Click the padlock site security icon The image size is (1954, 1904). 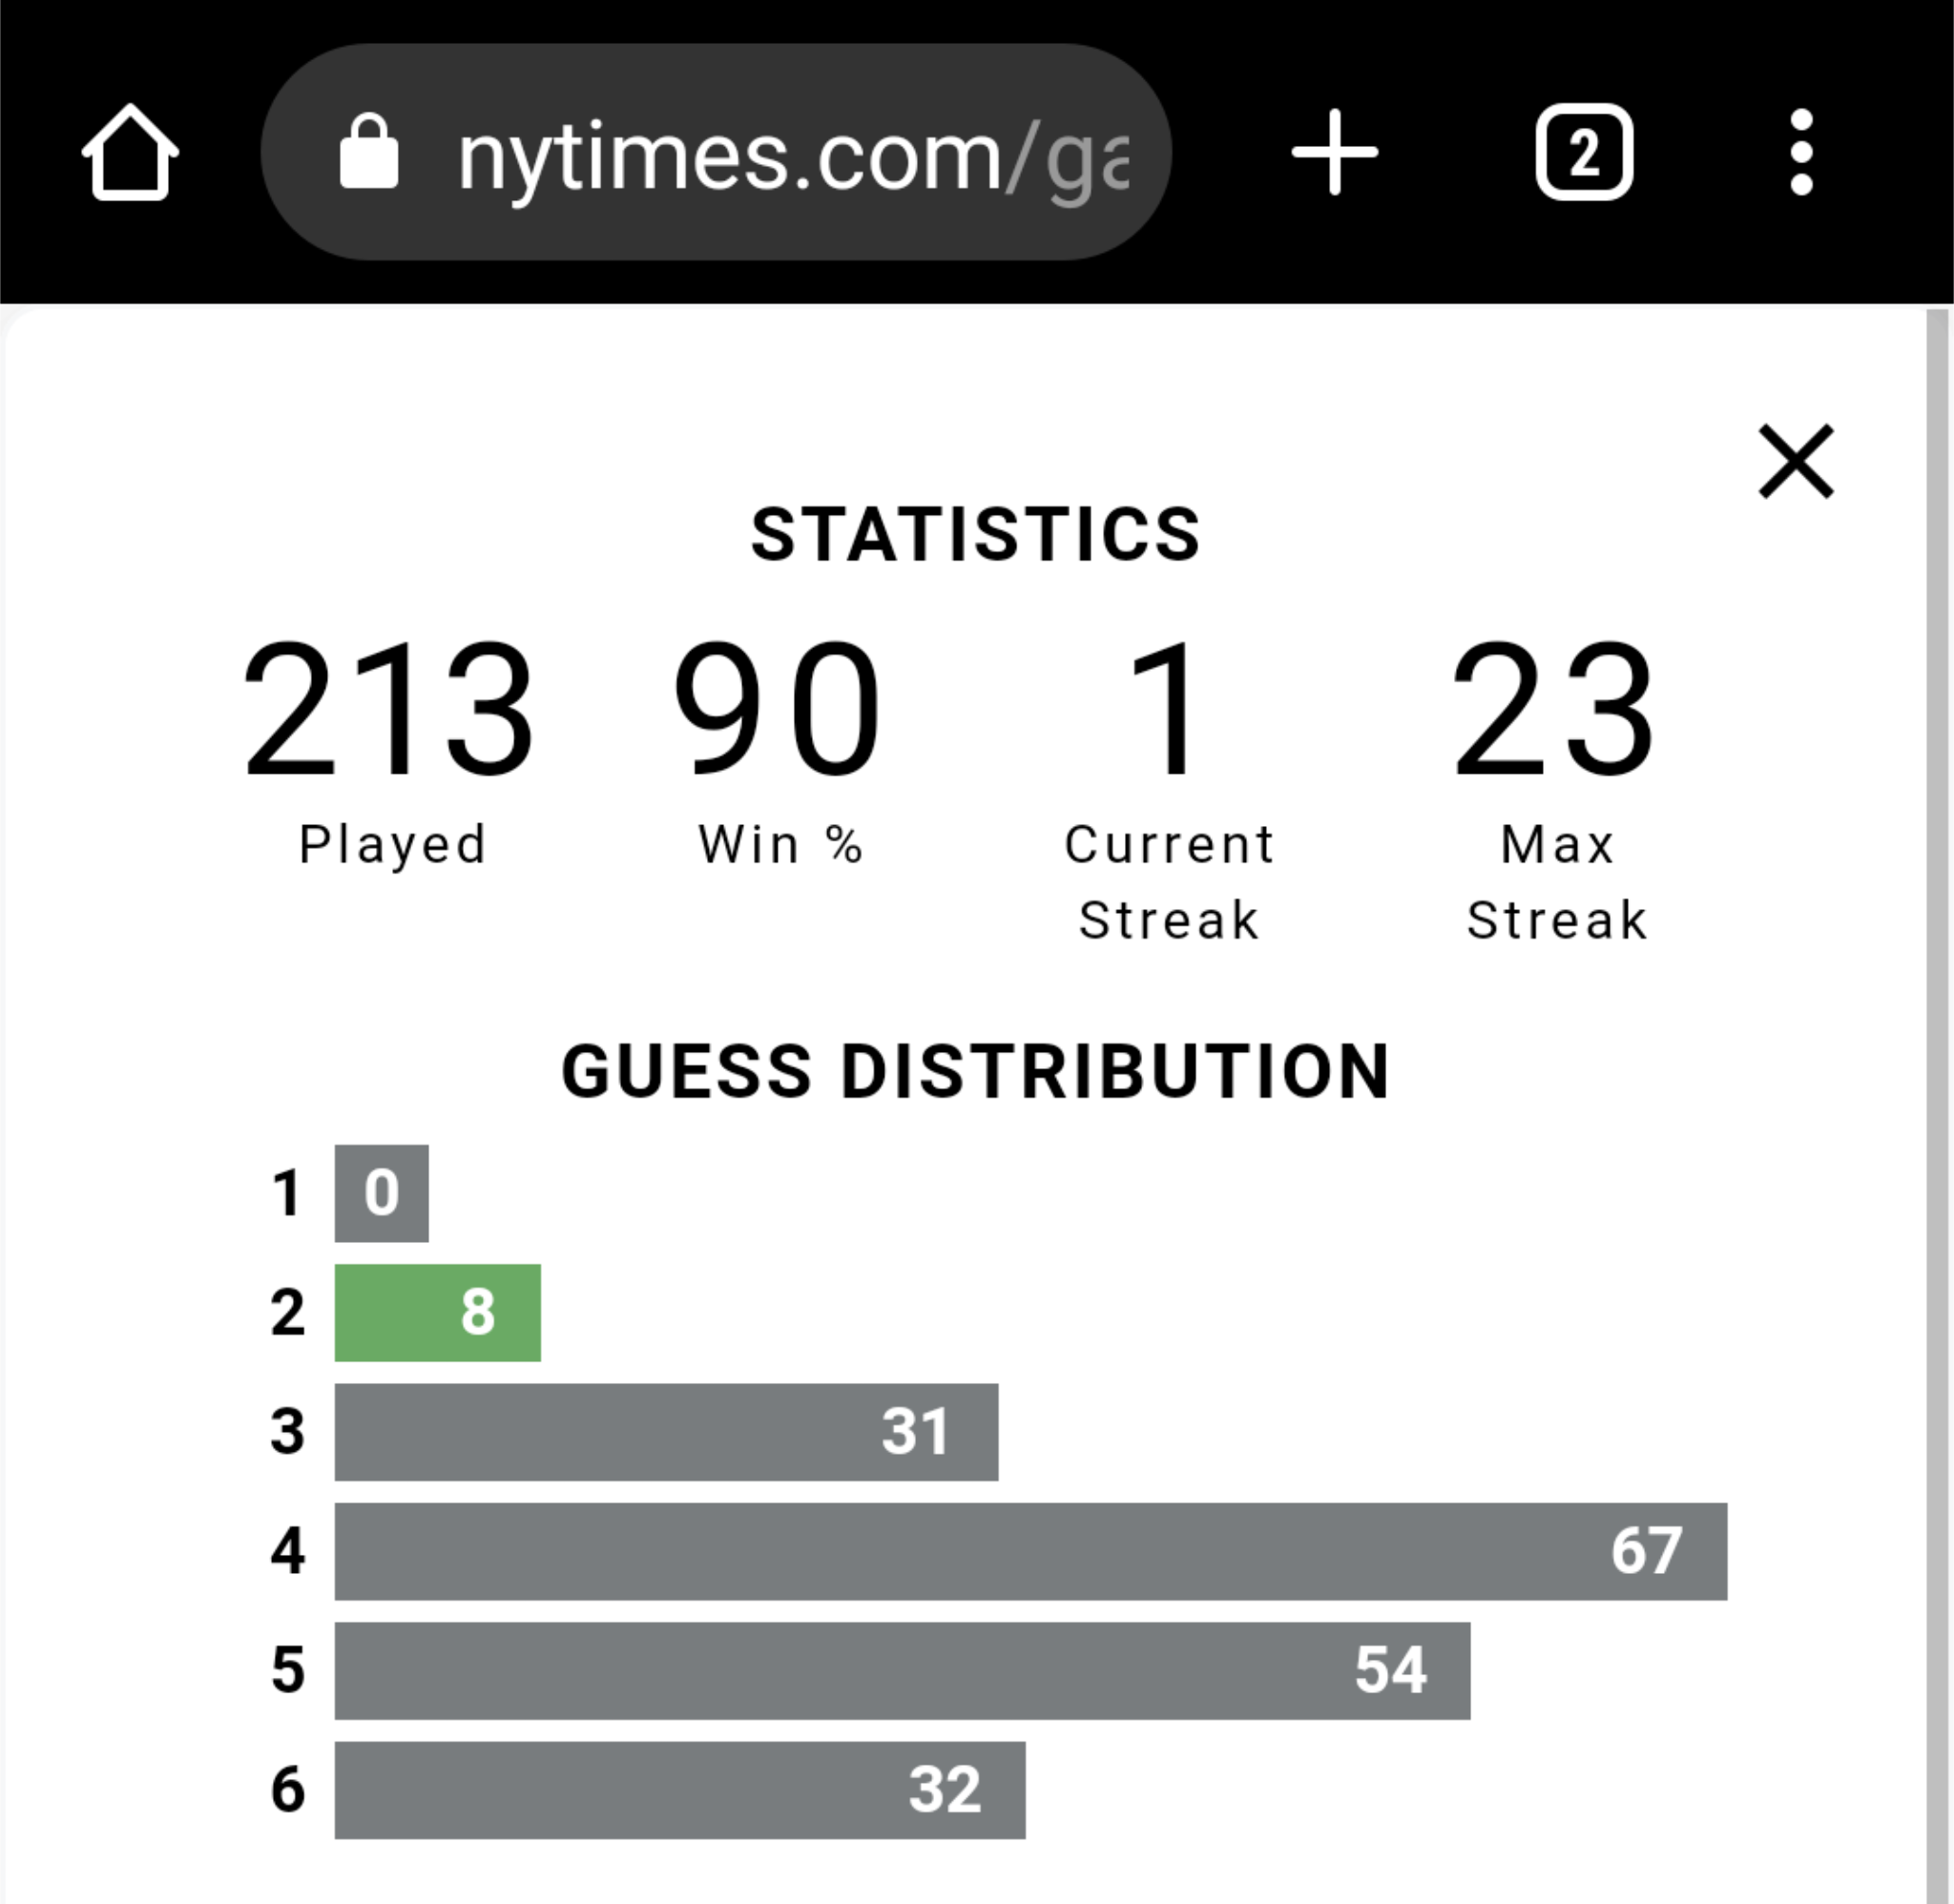(369, 151)
